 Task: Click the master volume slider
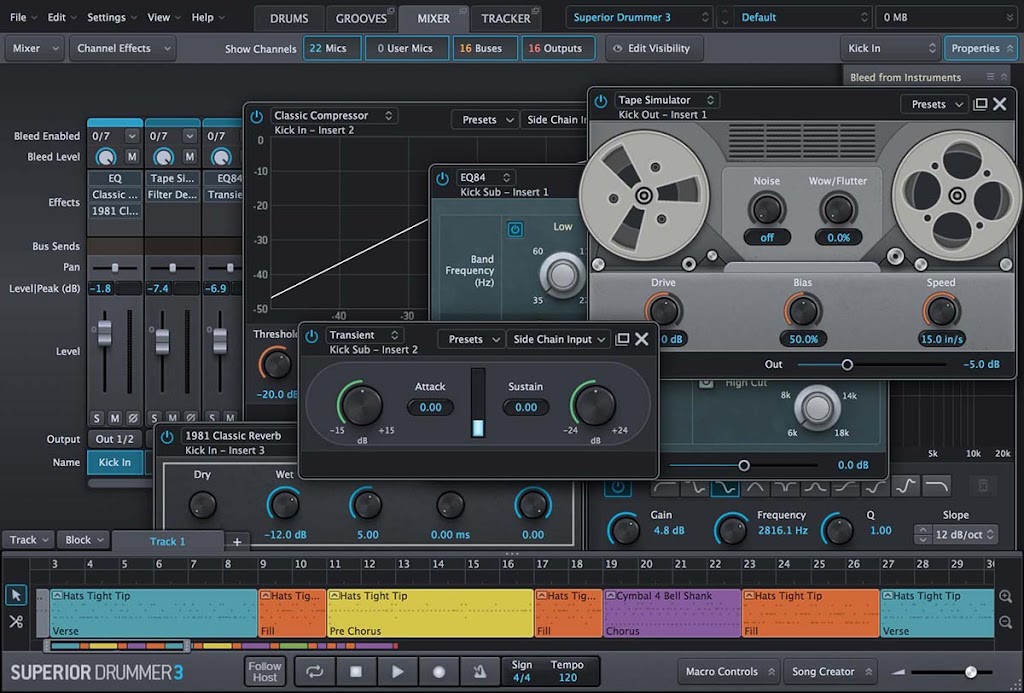[951, 671]
